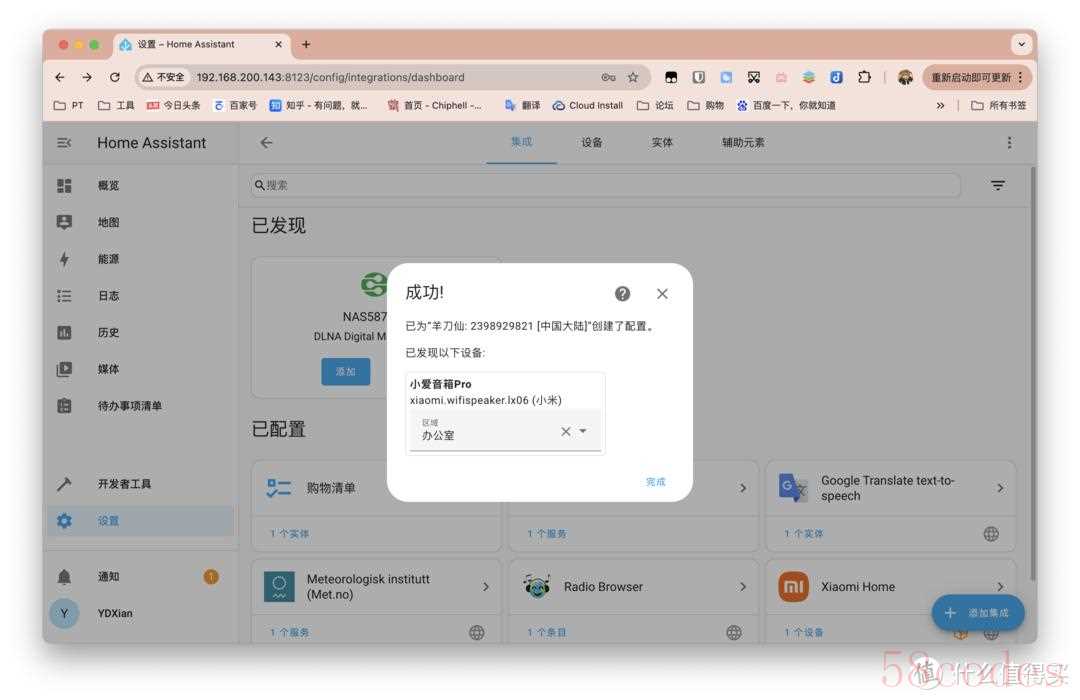Switch to the 设备 tab

point(592,142)
